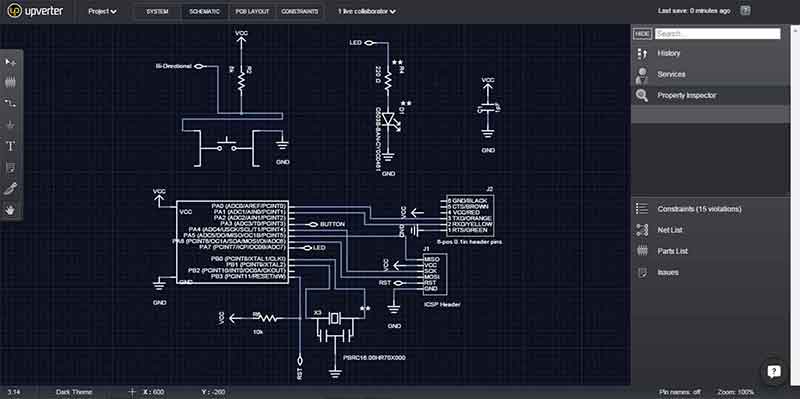This screenshot has height=399, width=800.
Task: Click the Property Inspector magnifier icon
Action: pyautogui.click(x=642, y=95)
